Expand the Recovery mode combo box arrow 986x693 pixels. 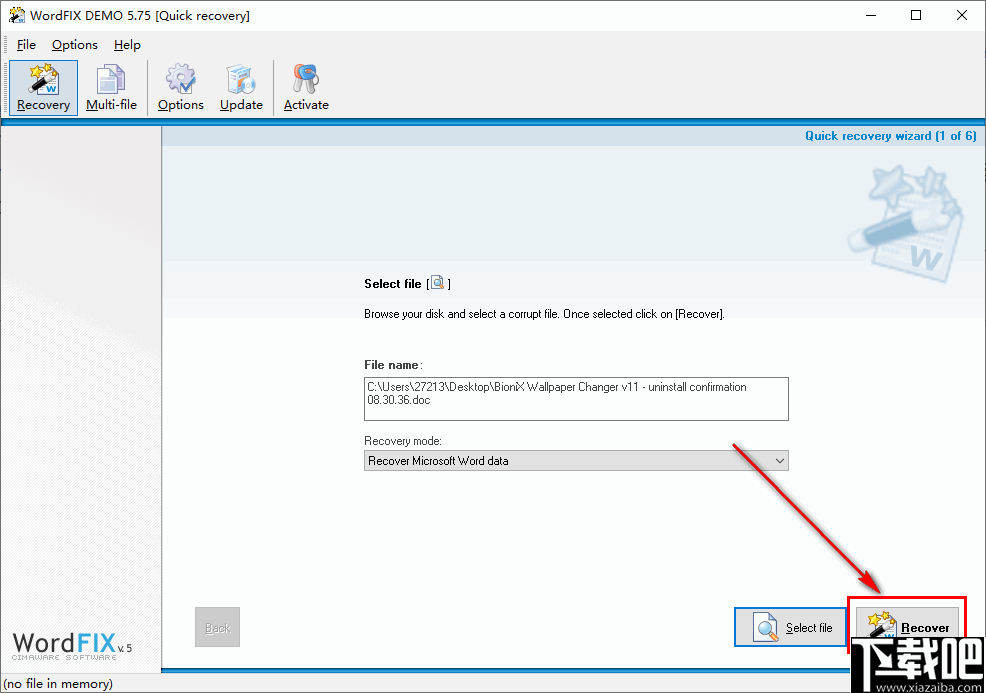click(780, 460)
